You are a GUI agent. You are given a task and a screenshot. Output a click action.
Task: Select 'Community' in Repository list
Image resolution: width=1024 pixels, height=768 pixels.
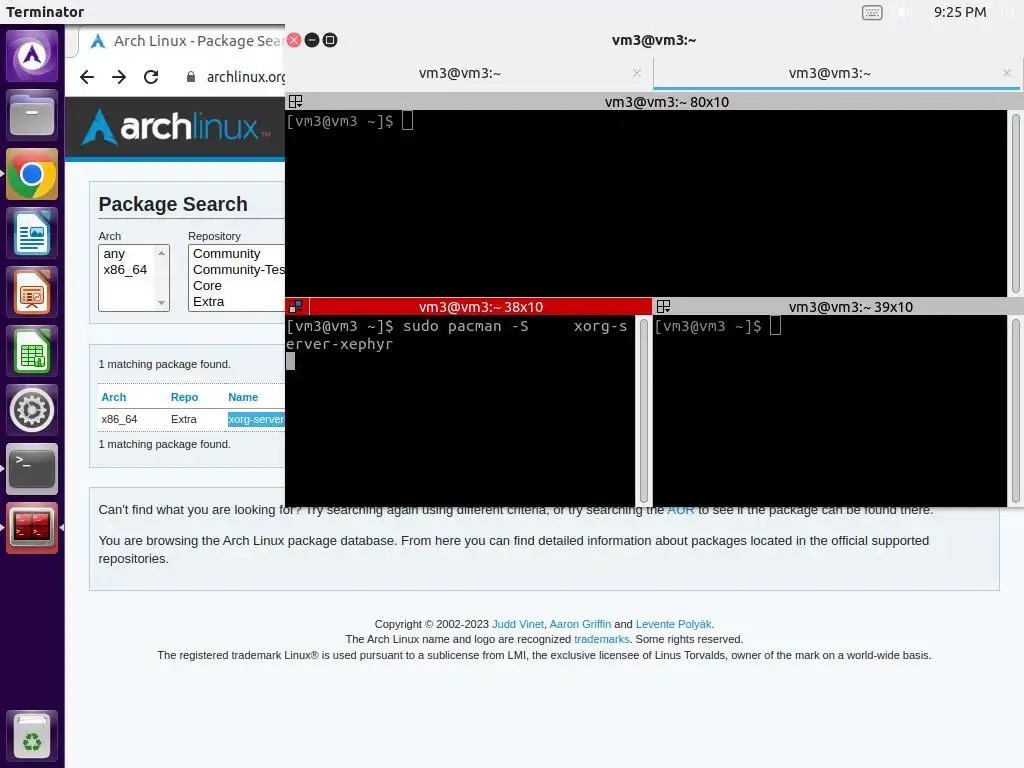pyautogui.click(x=227, y=254)
